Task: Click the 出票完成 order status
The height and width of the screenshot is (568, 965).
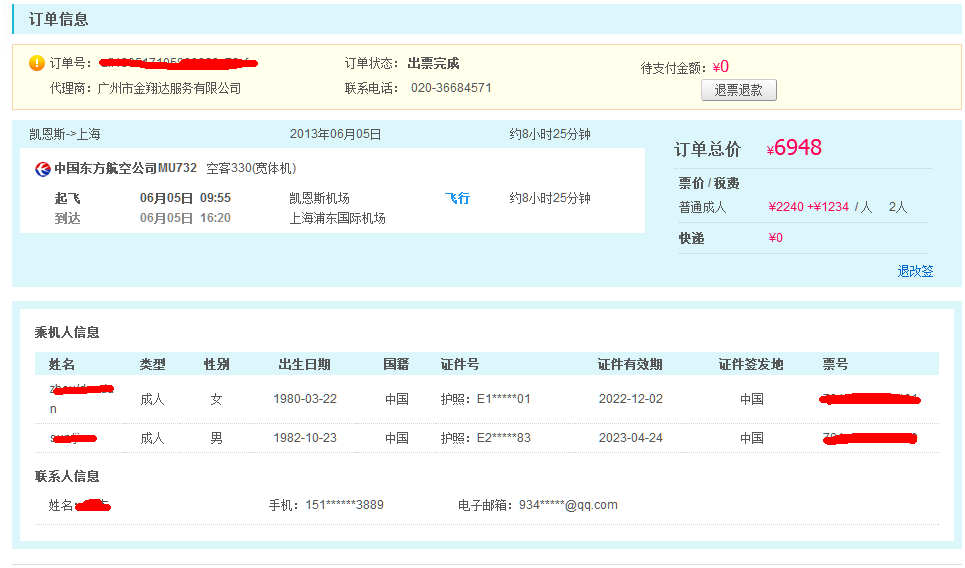Action: (x=433, y=63)
